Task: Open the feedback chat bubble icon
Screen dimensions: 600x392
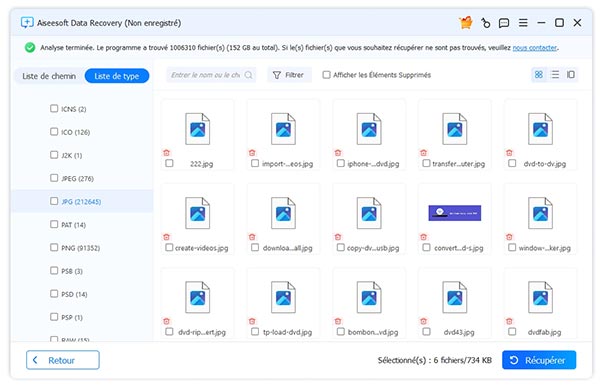Action: tap(504, 23)
